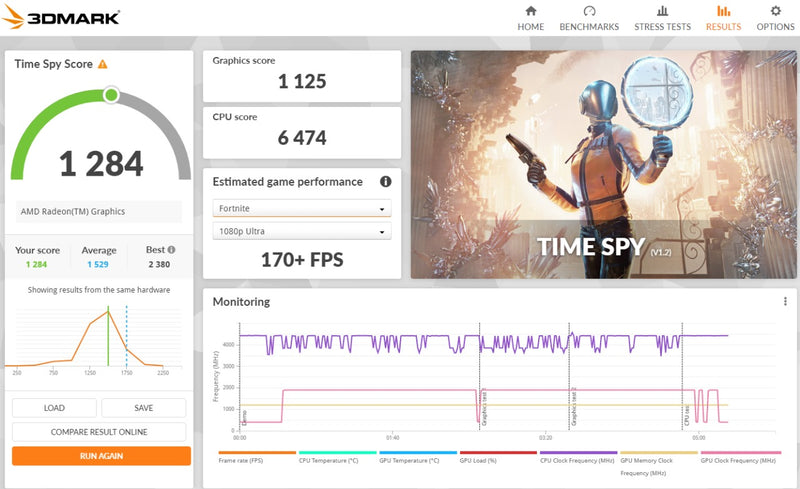Open the Options tab
The image size is (800, 489).
[776, 18]
